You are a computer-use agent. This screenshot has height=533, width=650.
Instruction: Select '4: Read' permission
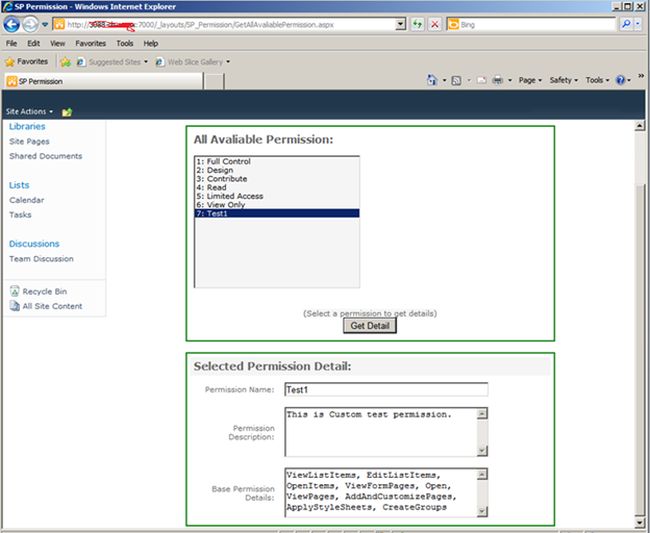[277, 187]
